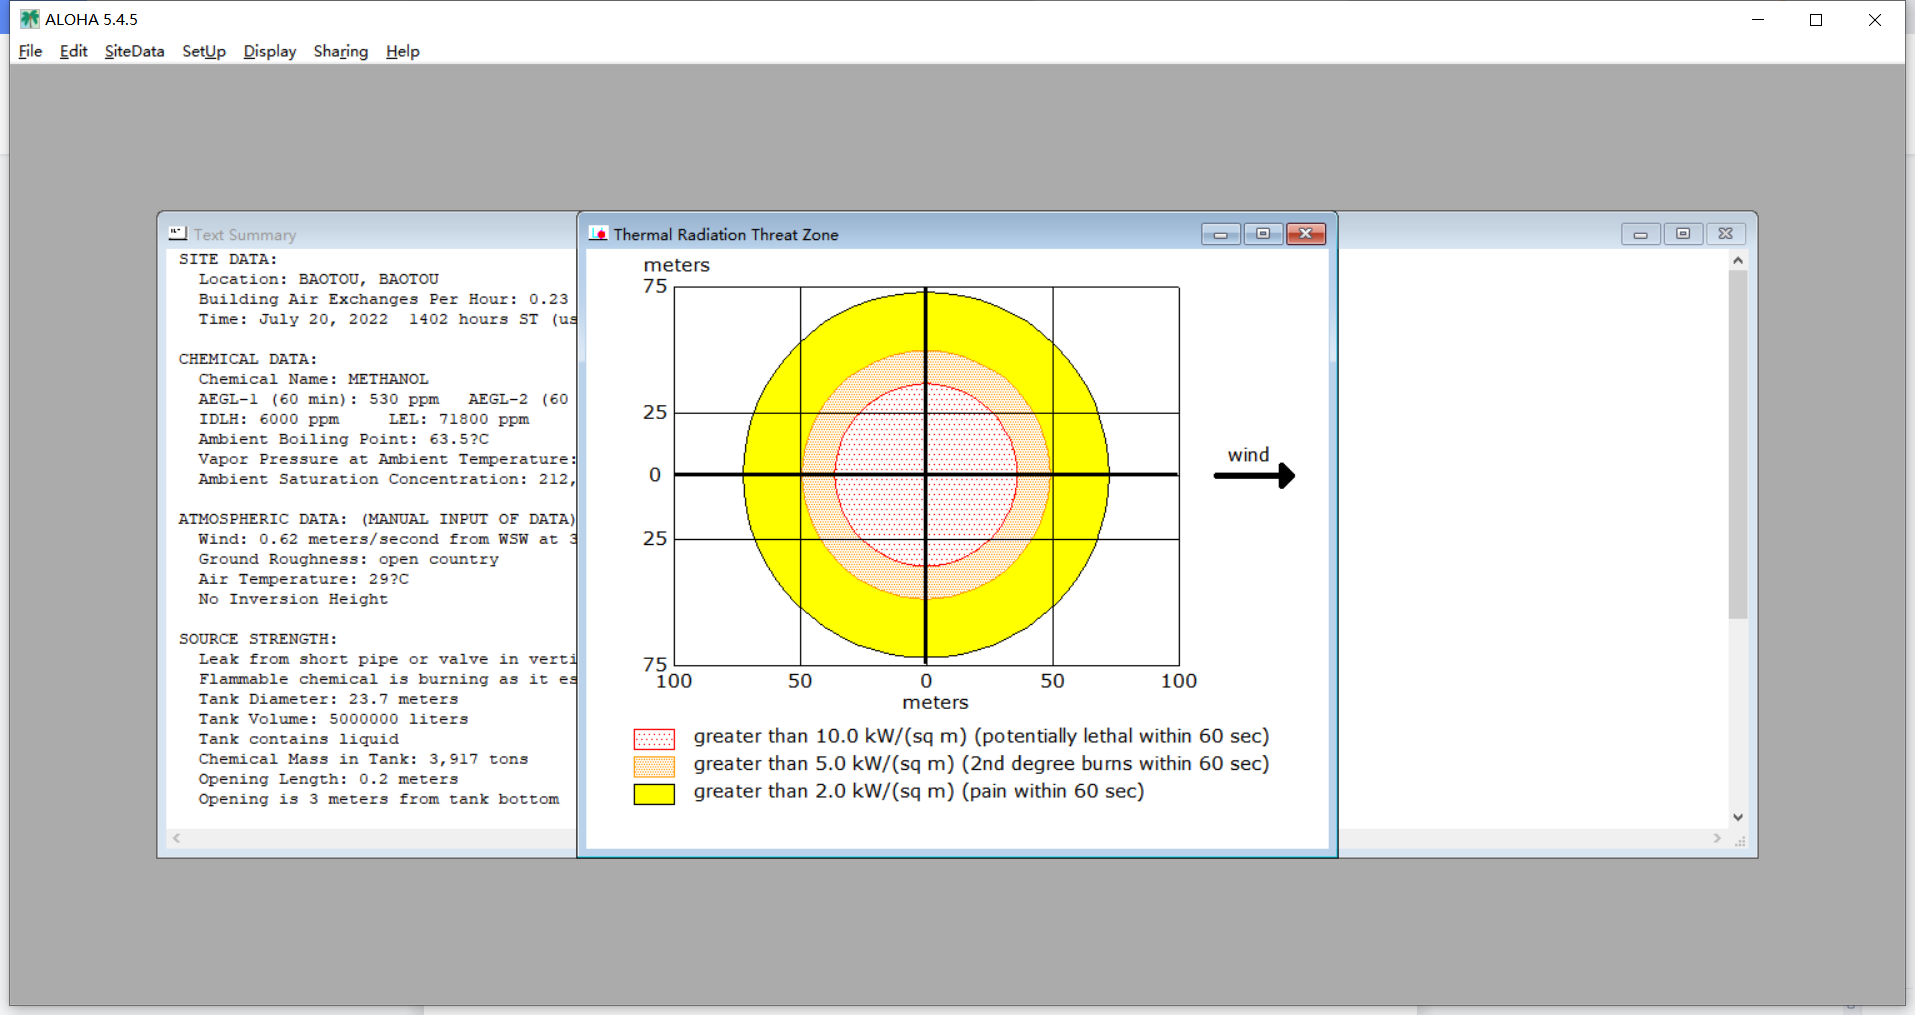Click the ALOHA palm tree app icon
The image size is (1915, 1015).
tap(30, 19)
